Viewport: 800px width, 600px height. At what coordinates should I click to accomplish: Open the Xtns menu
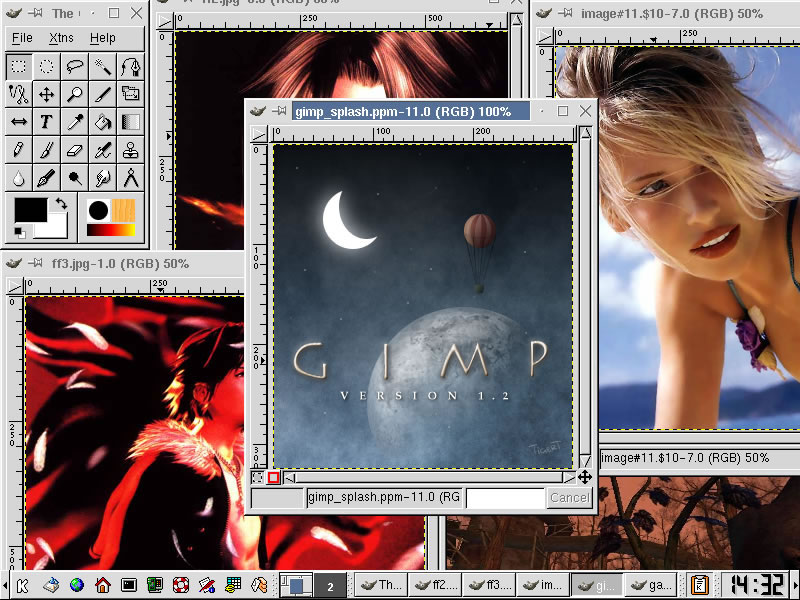61,38
